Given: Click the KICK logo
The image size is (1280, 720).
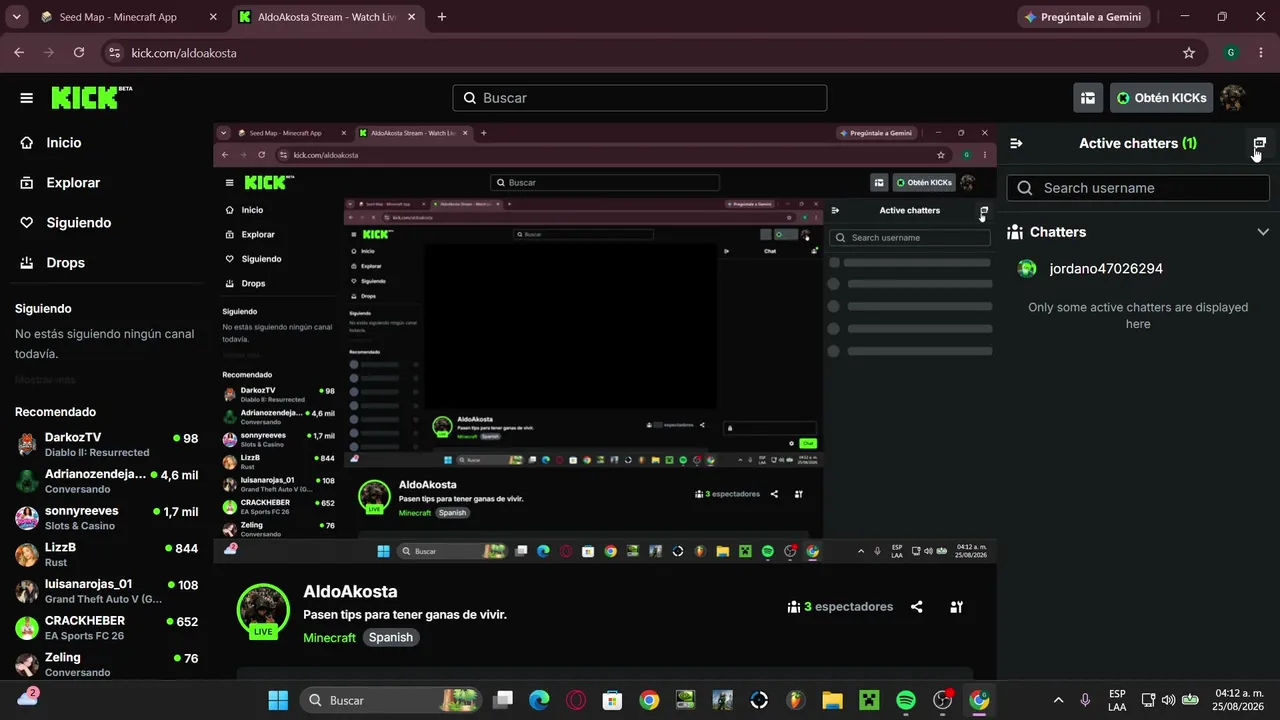Looking at the screenshot, I should pos(90,97).
